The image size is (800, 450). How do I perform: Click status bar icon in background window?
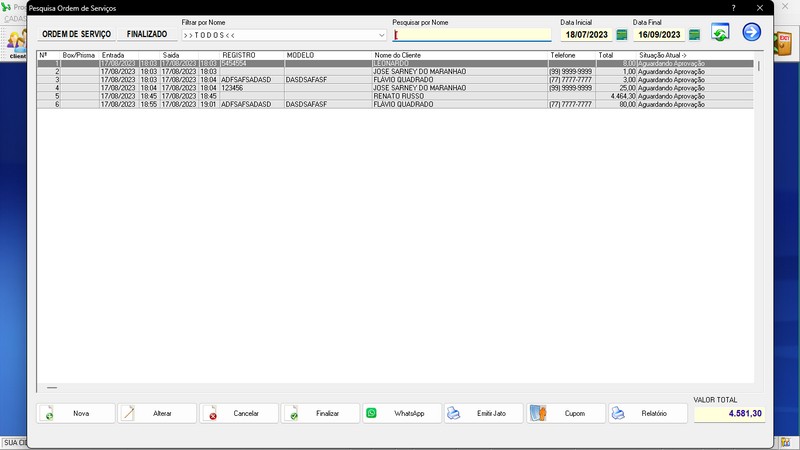point(785,442)
